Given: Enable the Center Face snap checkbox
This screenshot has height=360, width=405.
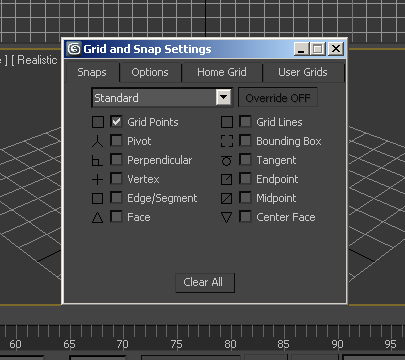Looking at the screenshot, I should (245, 217).
